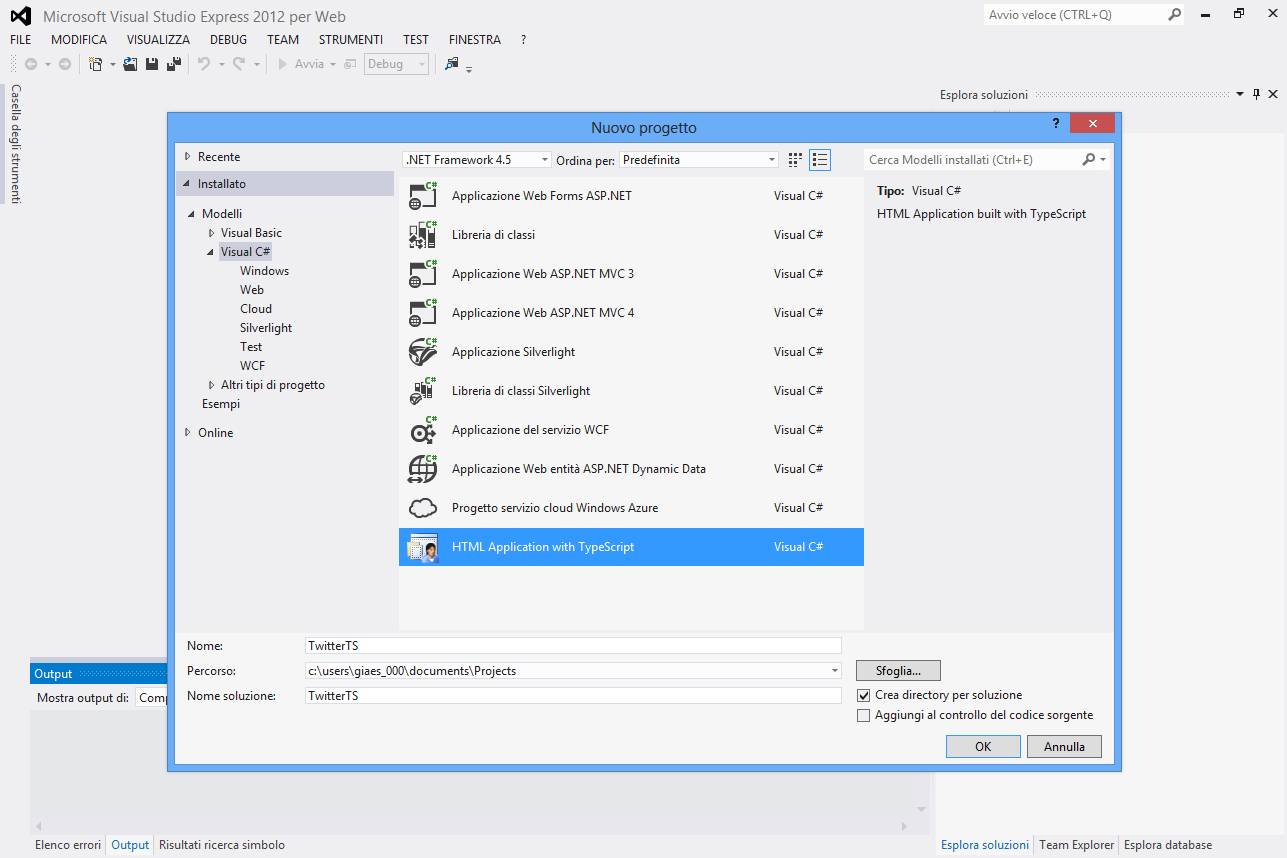Viewport: 1287px width, 858px height.
Task: Click the Applicazione Web ASP.NET MVC 4 icon
Action: tap(423, 313)
